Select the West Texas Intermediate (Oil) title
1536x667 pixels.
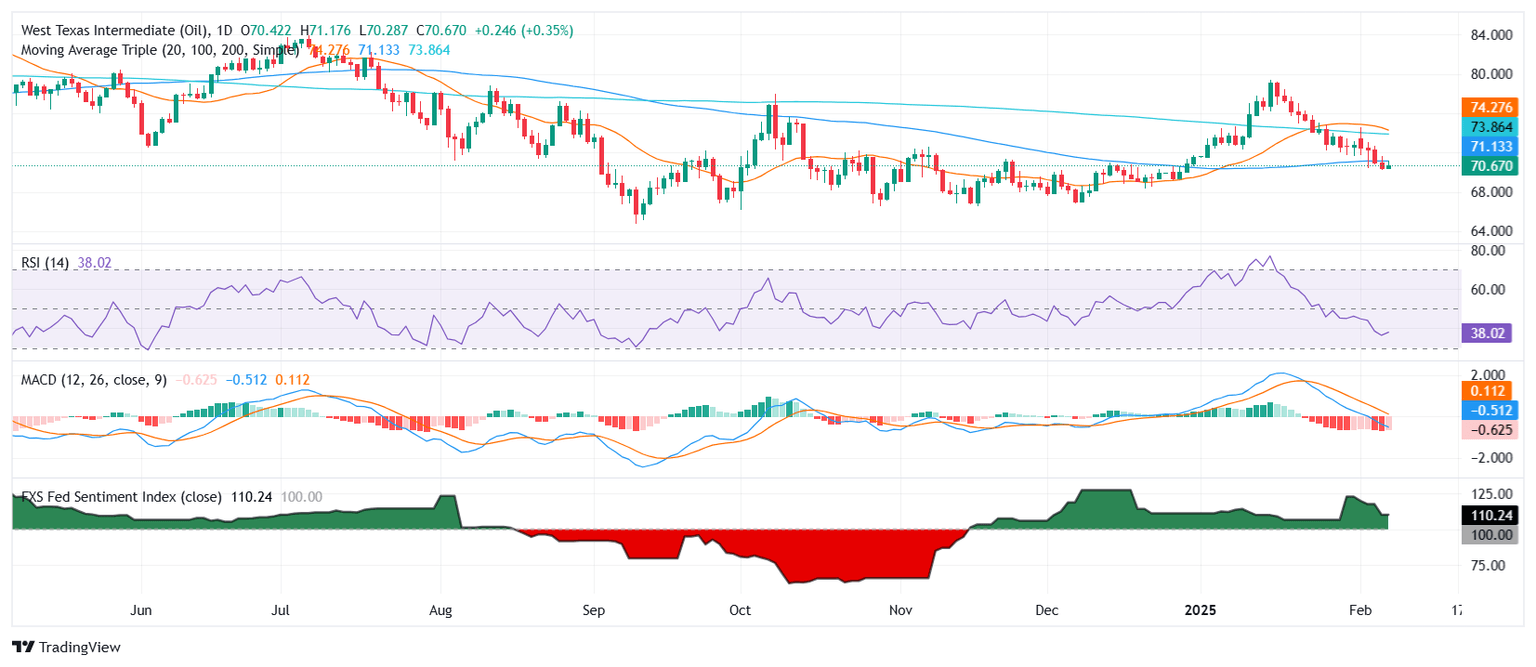[x=115, y=31]
